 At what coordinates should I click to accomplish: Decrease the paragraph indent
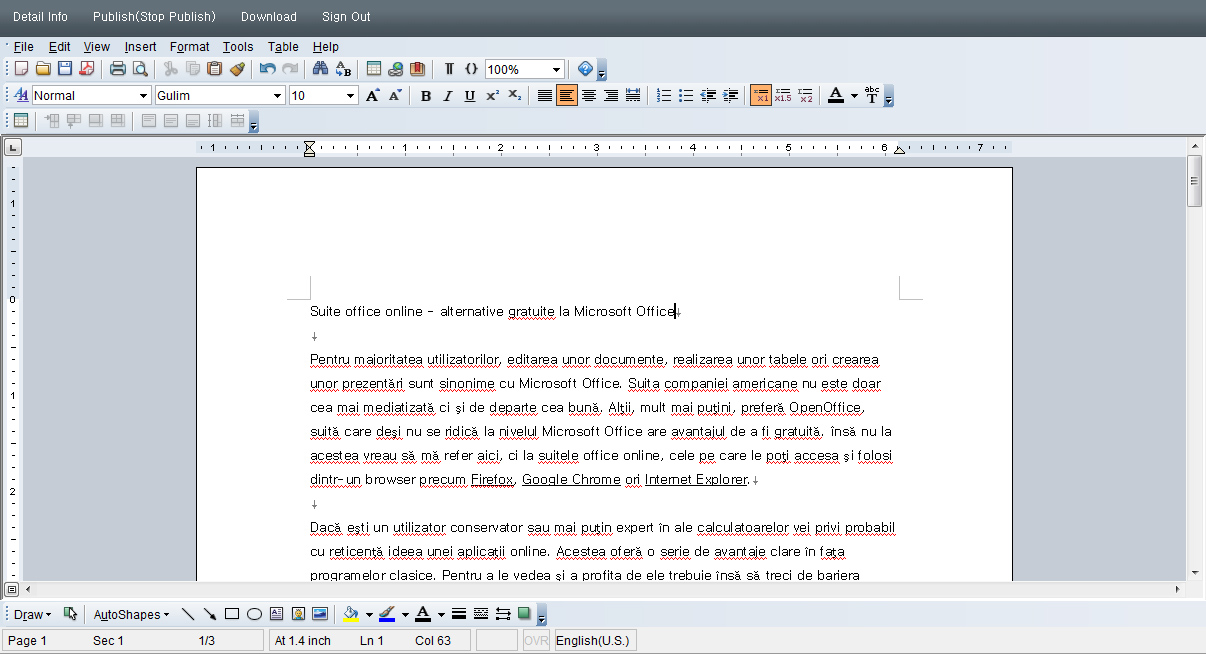[x=708, y=96]
